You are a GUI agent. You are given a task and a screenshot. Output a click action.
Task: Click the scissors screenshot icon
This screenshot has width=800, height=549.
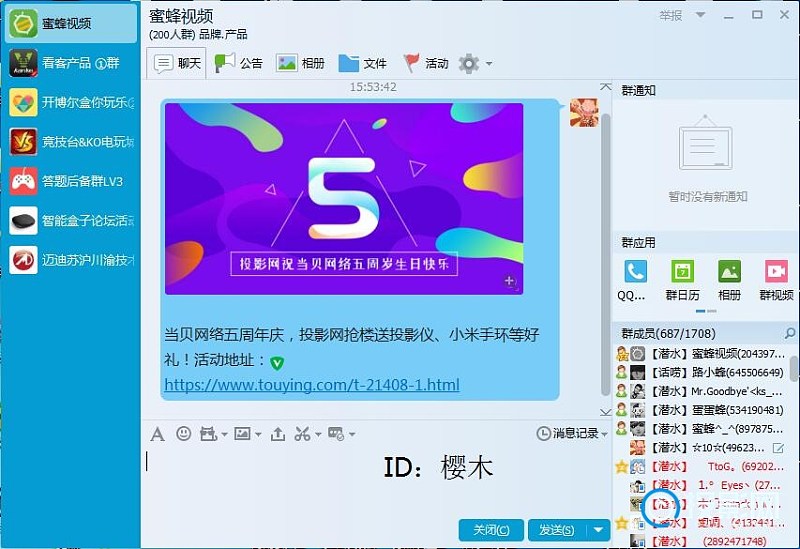coord(302,434)
